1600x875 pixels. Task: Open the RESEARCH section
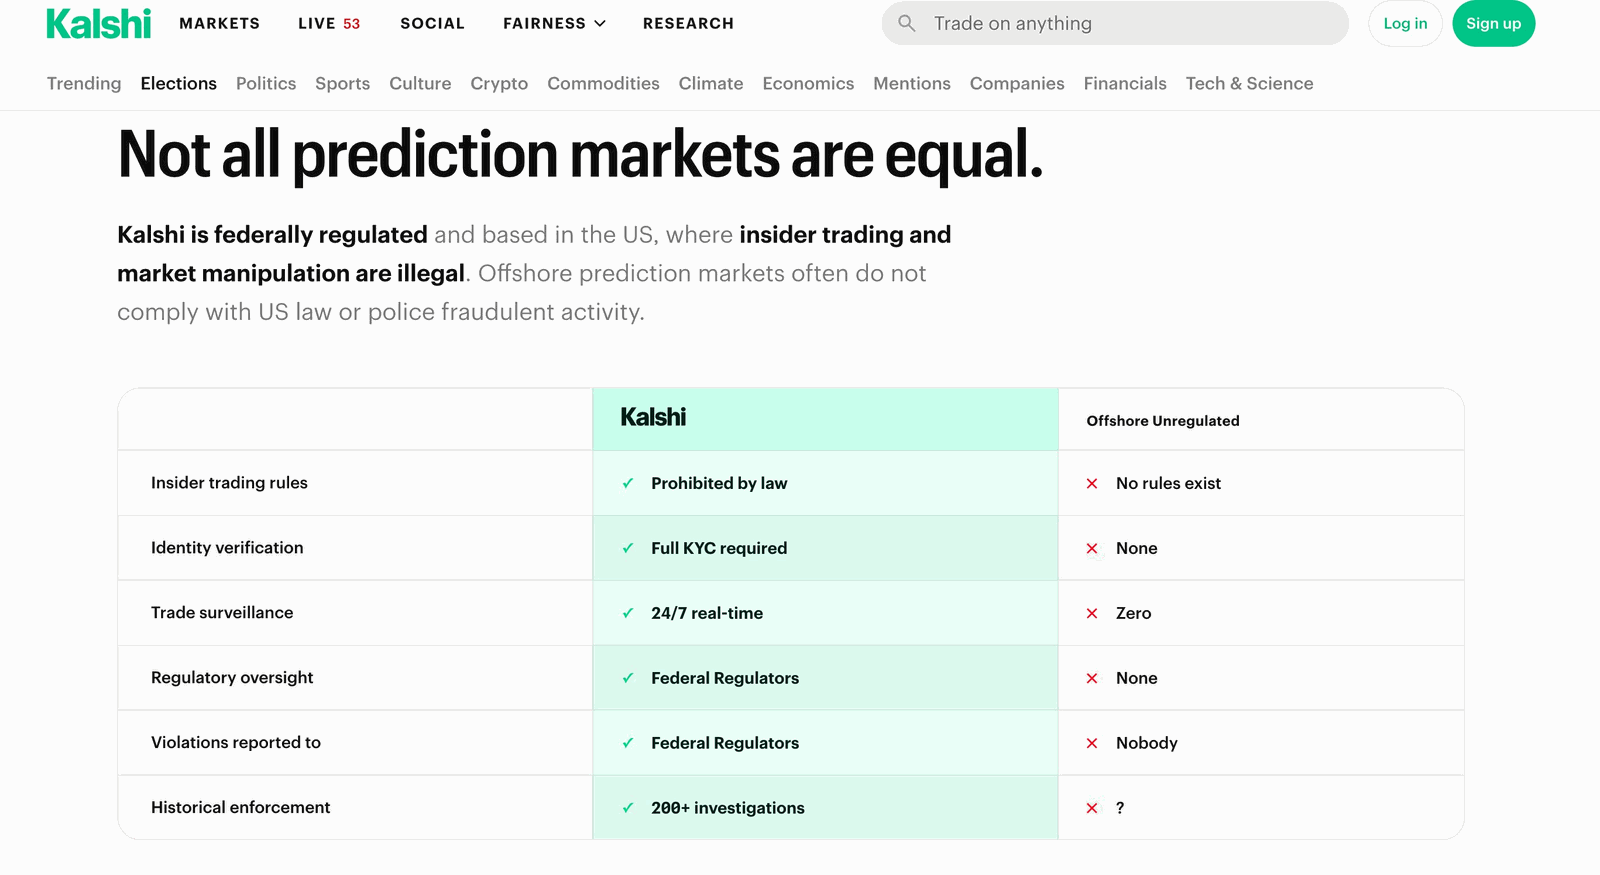pyautogui.click(x=688, y=23)
